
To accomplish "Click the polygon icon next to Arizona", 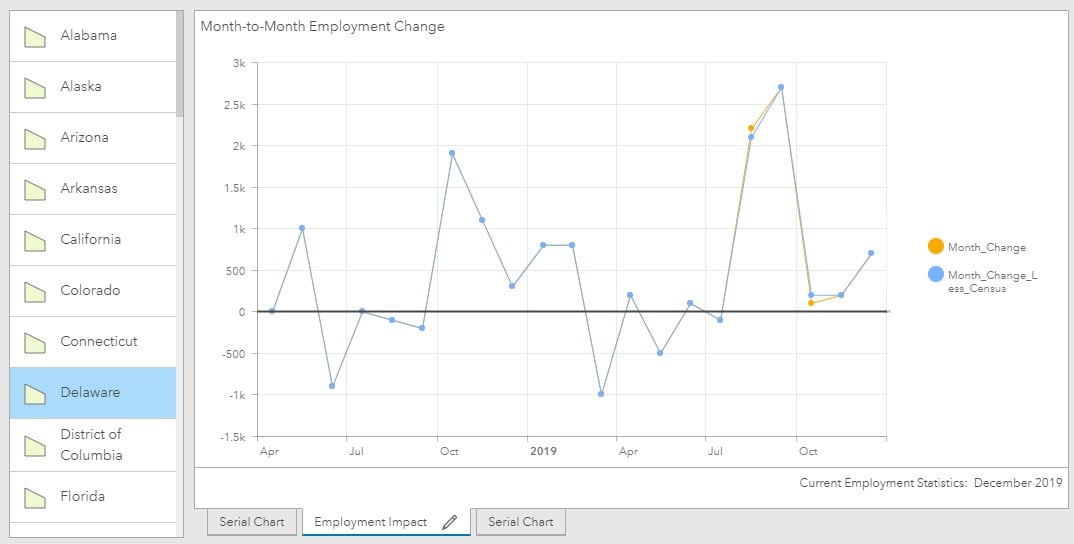I will 35,139.
